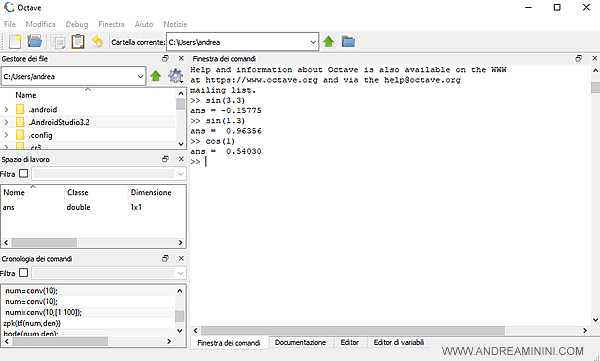600x361 pixels.
Task: Click file browser scroll down arrow
Action: [x=181, y=144]
